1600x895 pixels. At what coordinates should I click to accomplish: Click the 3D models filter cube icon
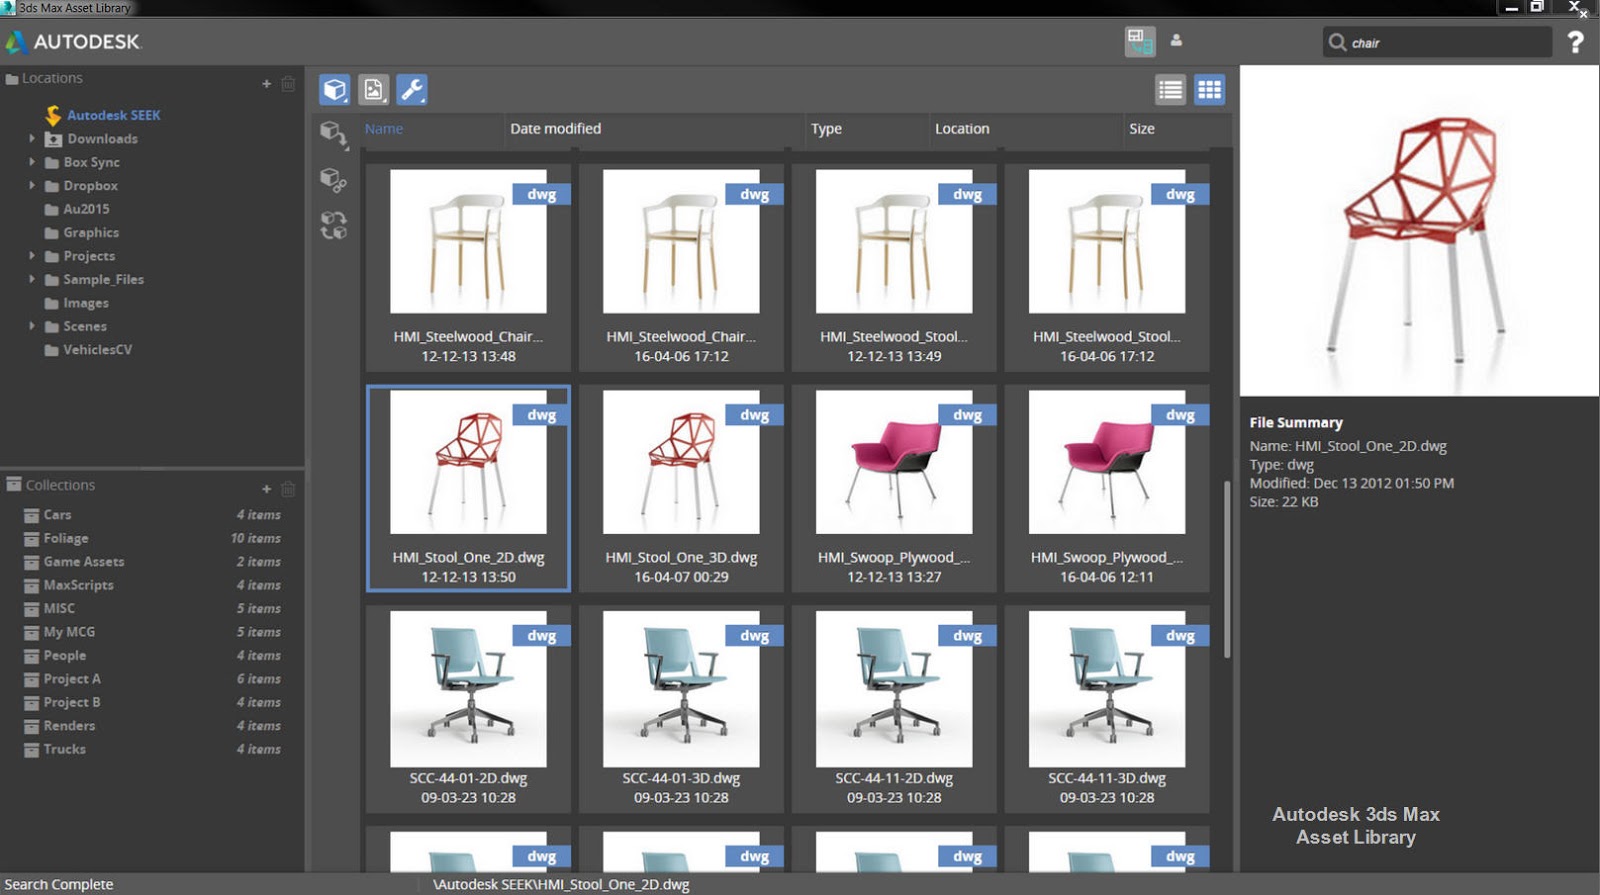(x=335, y=90)
